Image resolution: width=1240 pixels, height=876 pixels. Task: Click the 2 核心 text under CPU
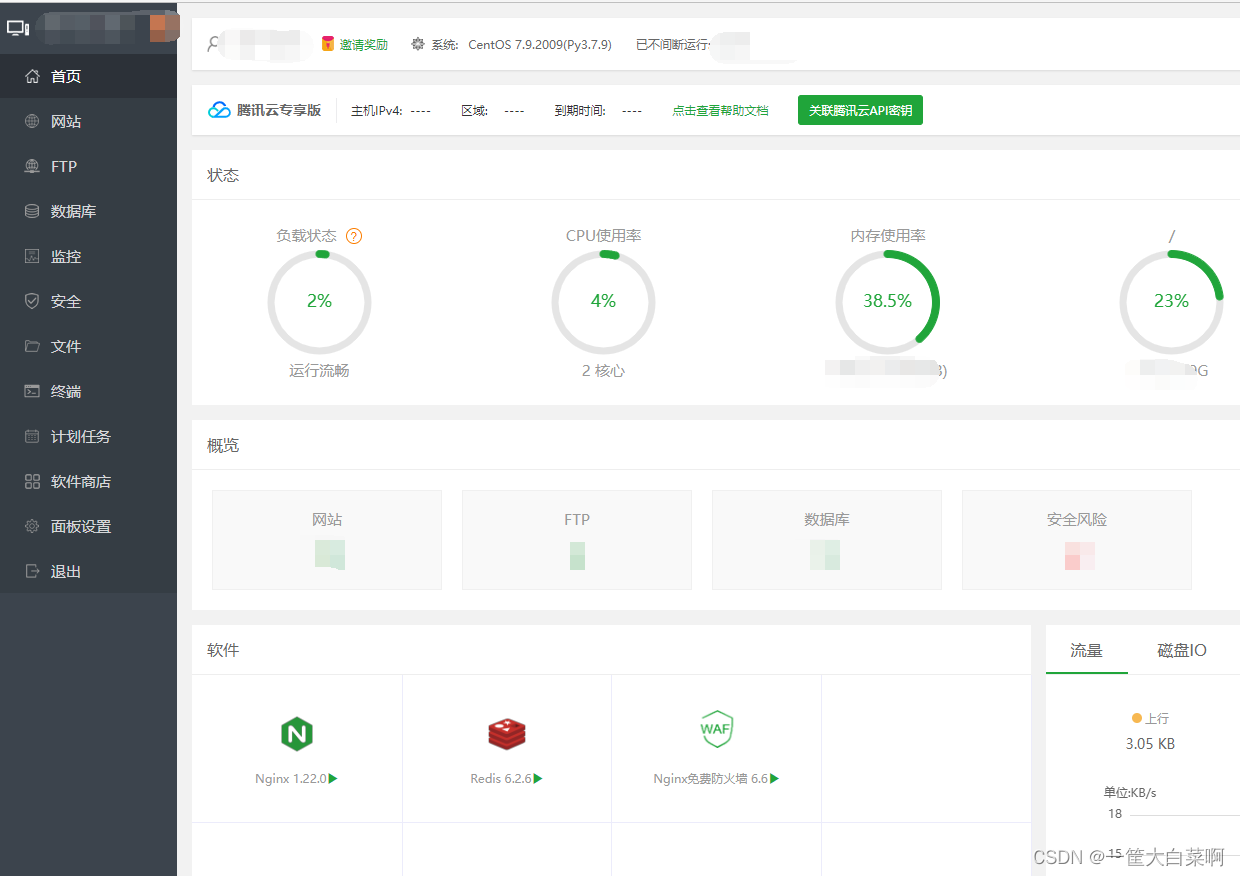coord(603,371)
